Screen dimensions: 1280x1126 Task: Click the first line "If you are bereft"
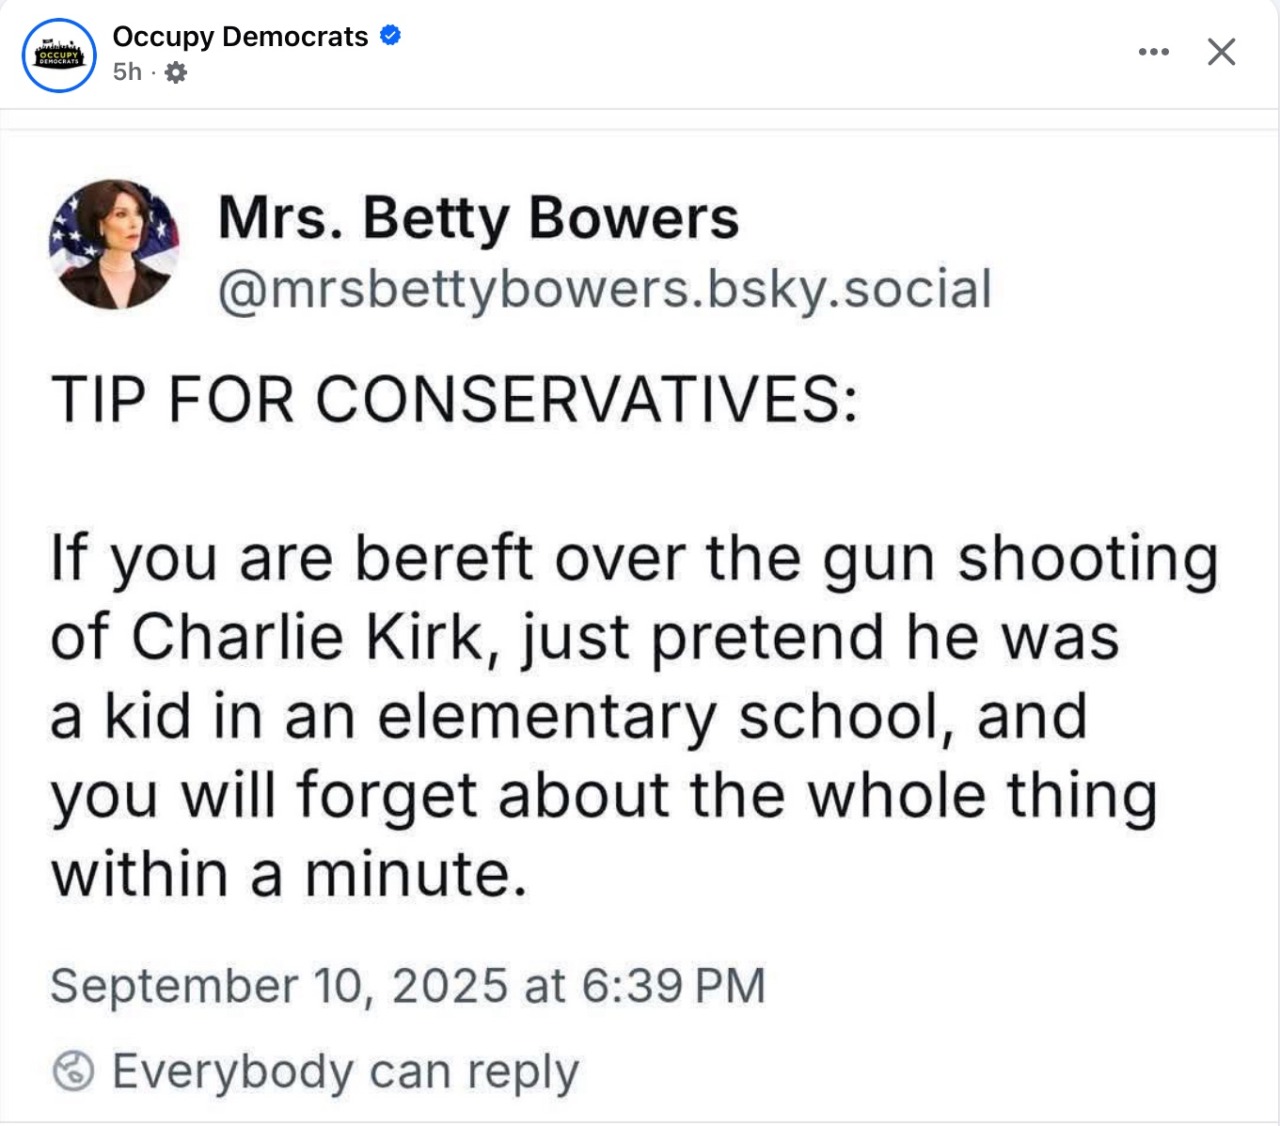pyautogui.click(x=291, y=558)
